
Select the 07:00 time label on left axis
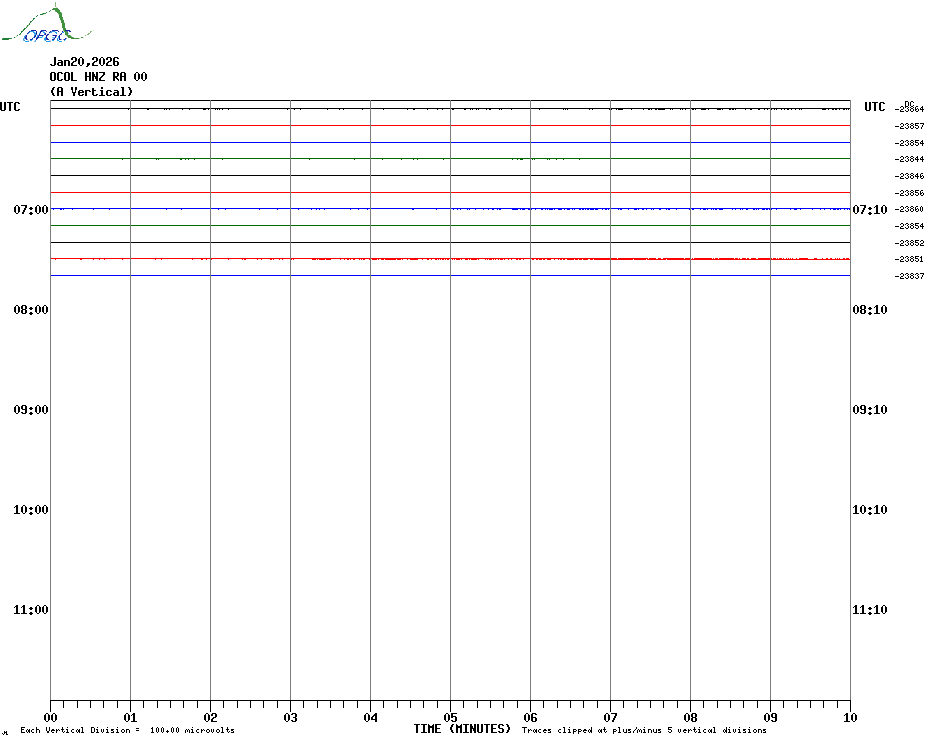[x=31, y=209]
